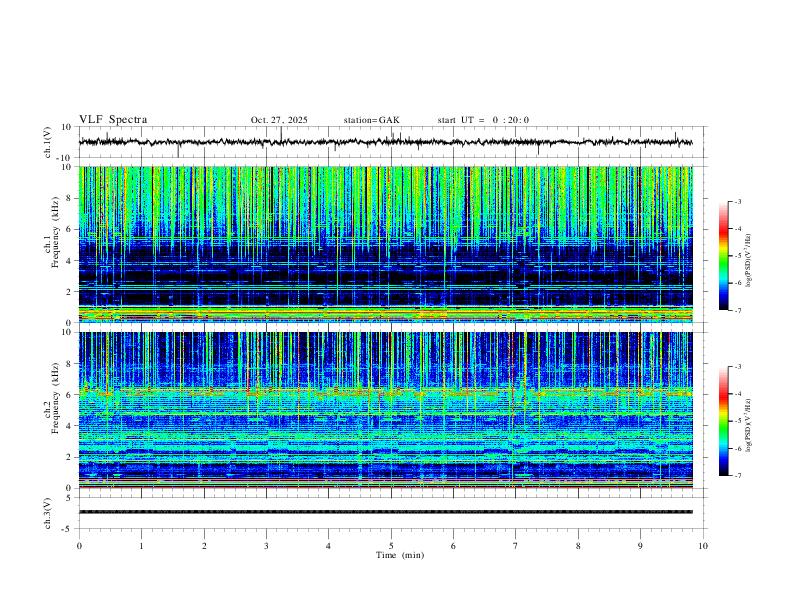Click the 'ch.3(V)' axis label
792x612 pixels.
point(48,513)
